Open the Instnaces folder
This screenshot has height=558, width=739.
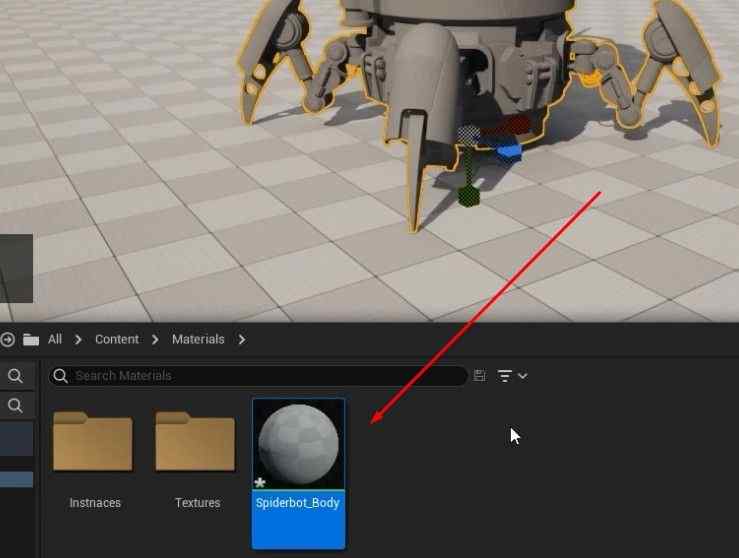tap(93, 441)
